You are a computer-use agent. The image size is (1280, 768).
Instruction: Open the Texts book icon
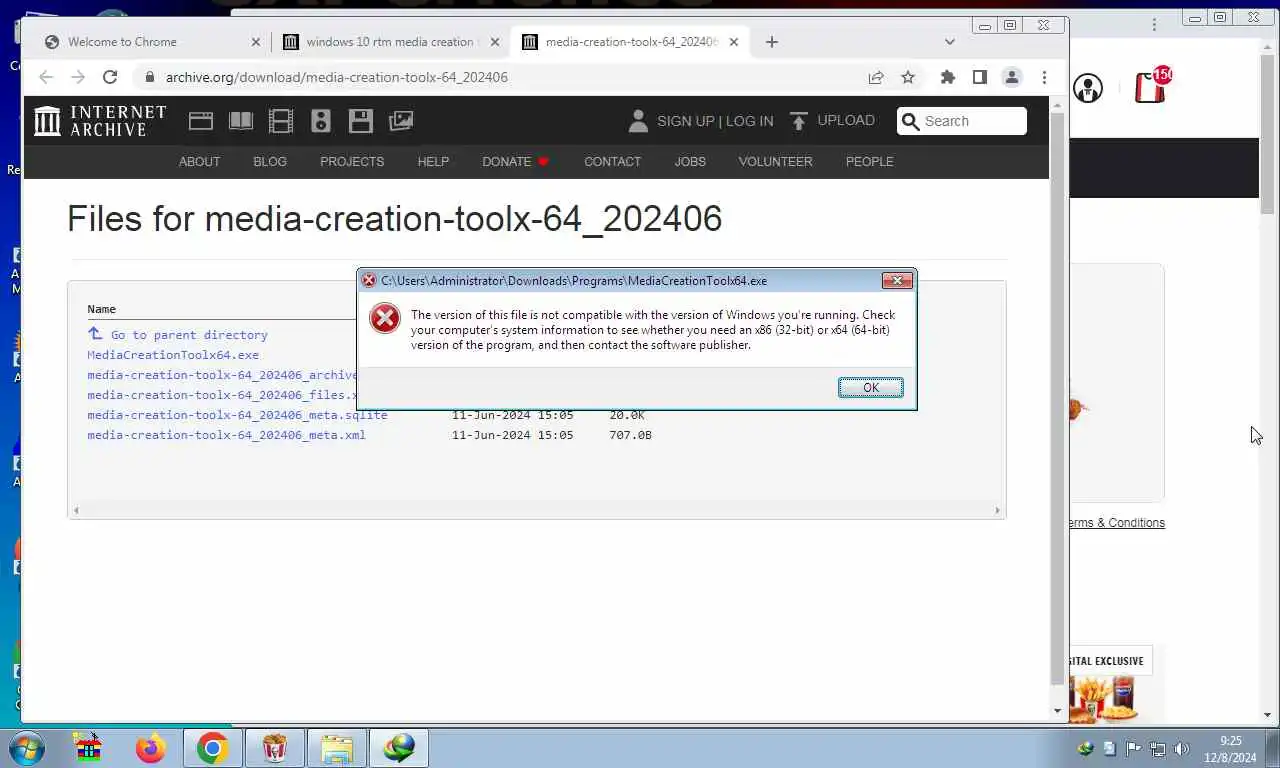[x=241, y=121]
